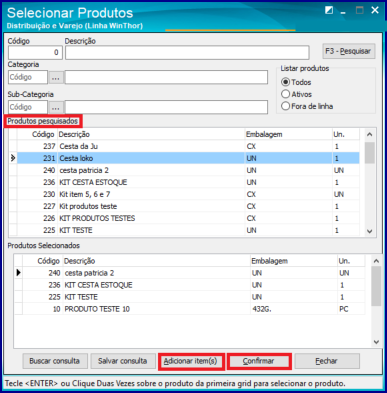
Task: Focus the Sub-Categoria description field
Action: click(166, 107)
